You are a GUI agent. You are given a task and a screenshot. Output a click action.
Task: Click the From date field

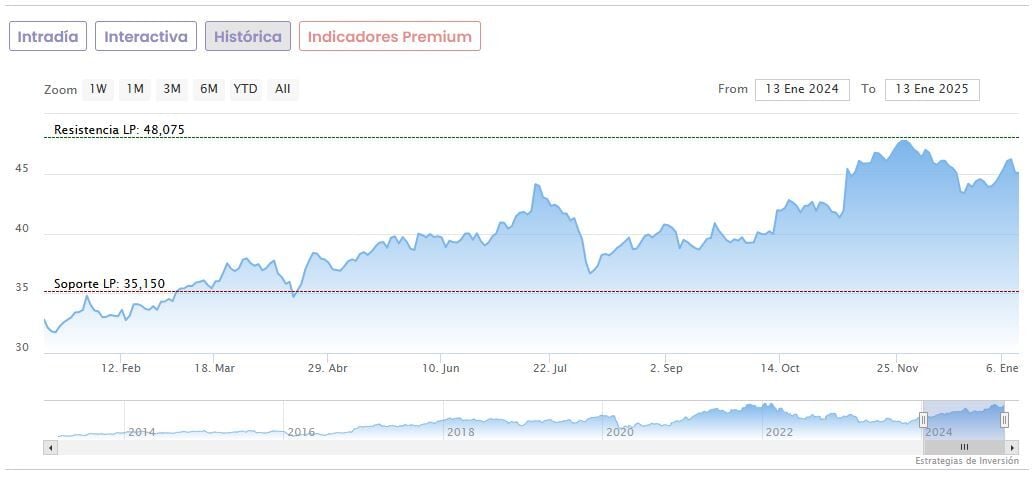click(802, 89)
